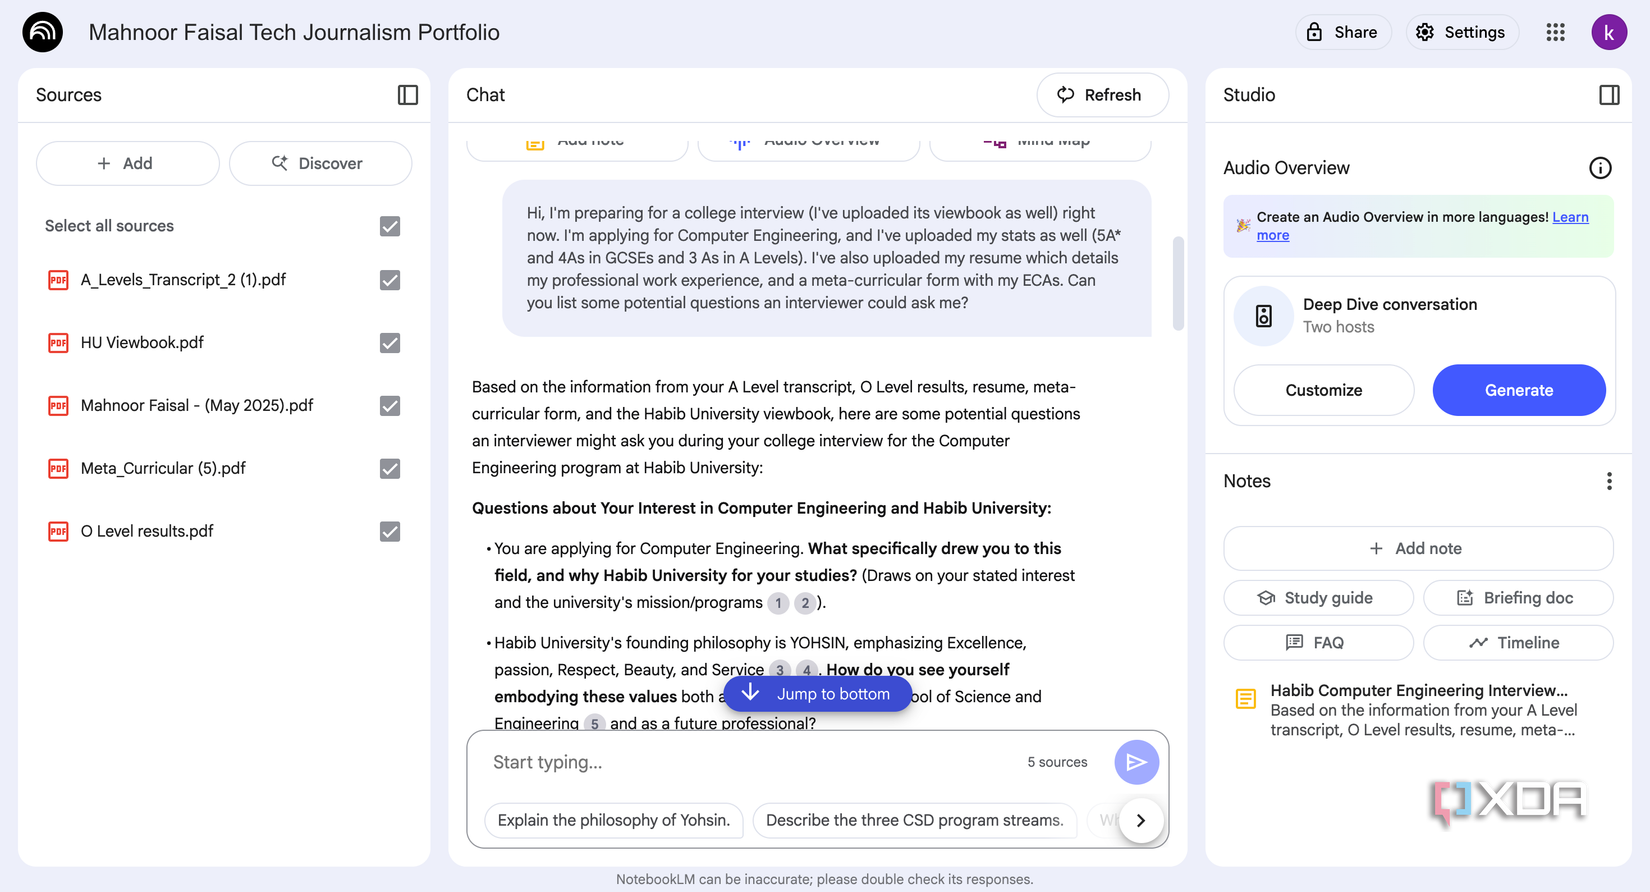Click the Audio Overview info icon

1600,168
